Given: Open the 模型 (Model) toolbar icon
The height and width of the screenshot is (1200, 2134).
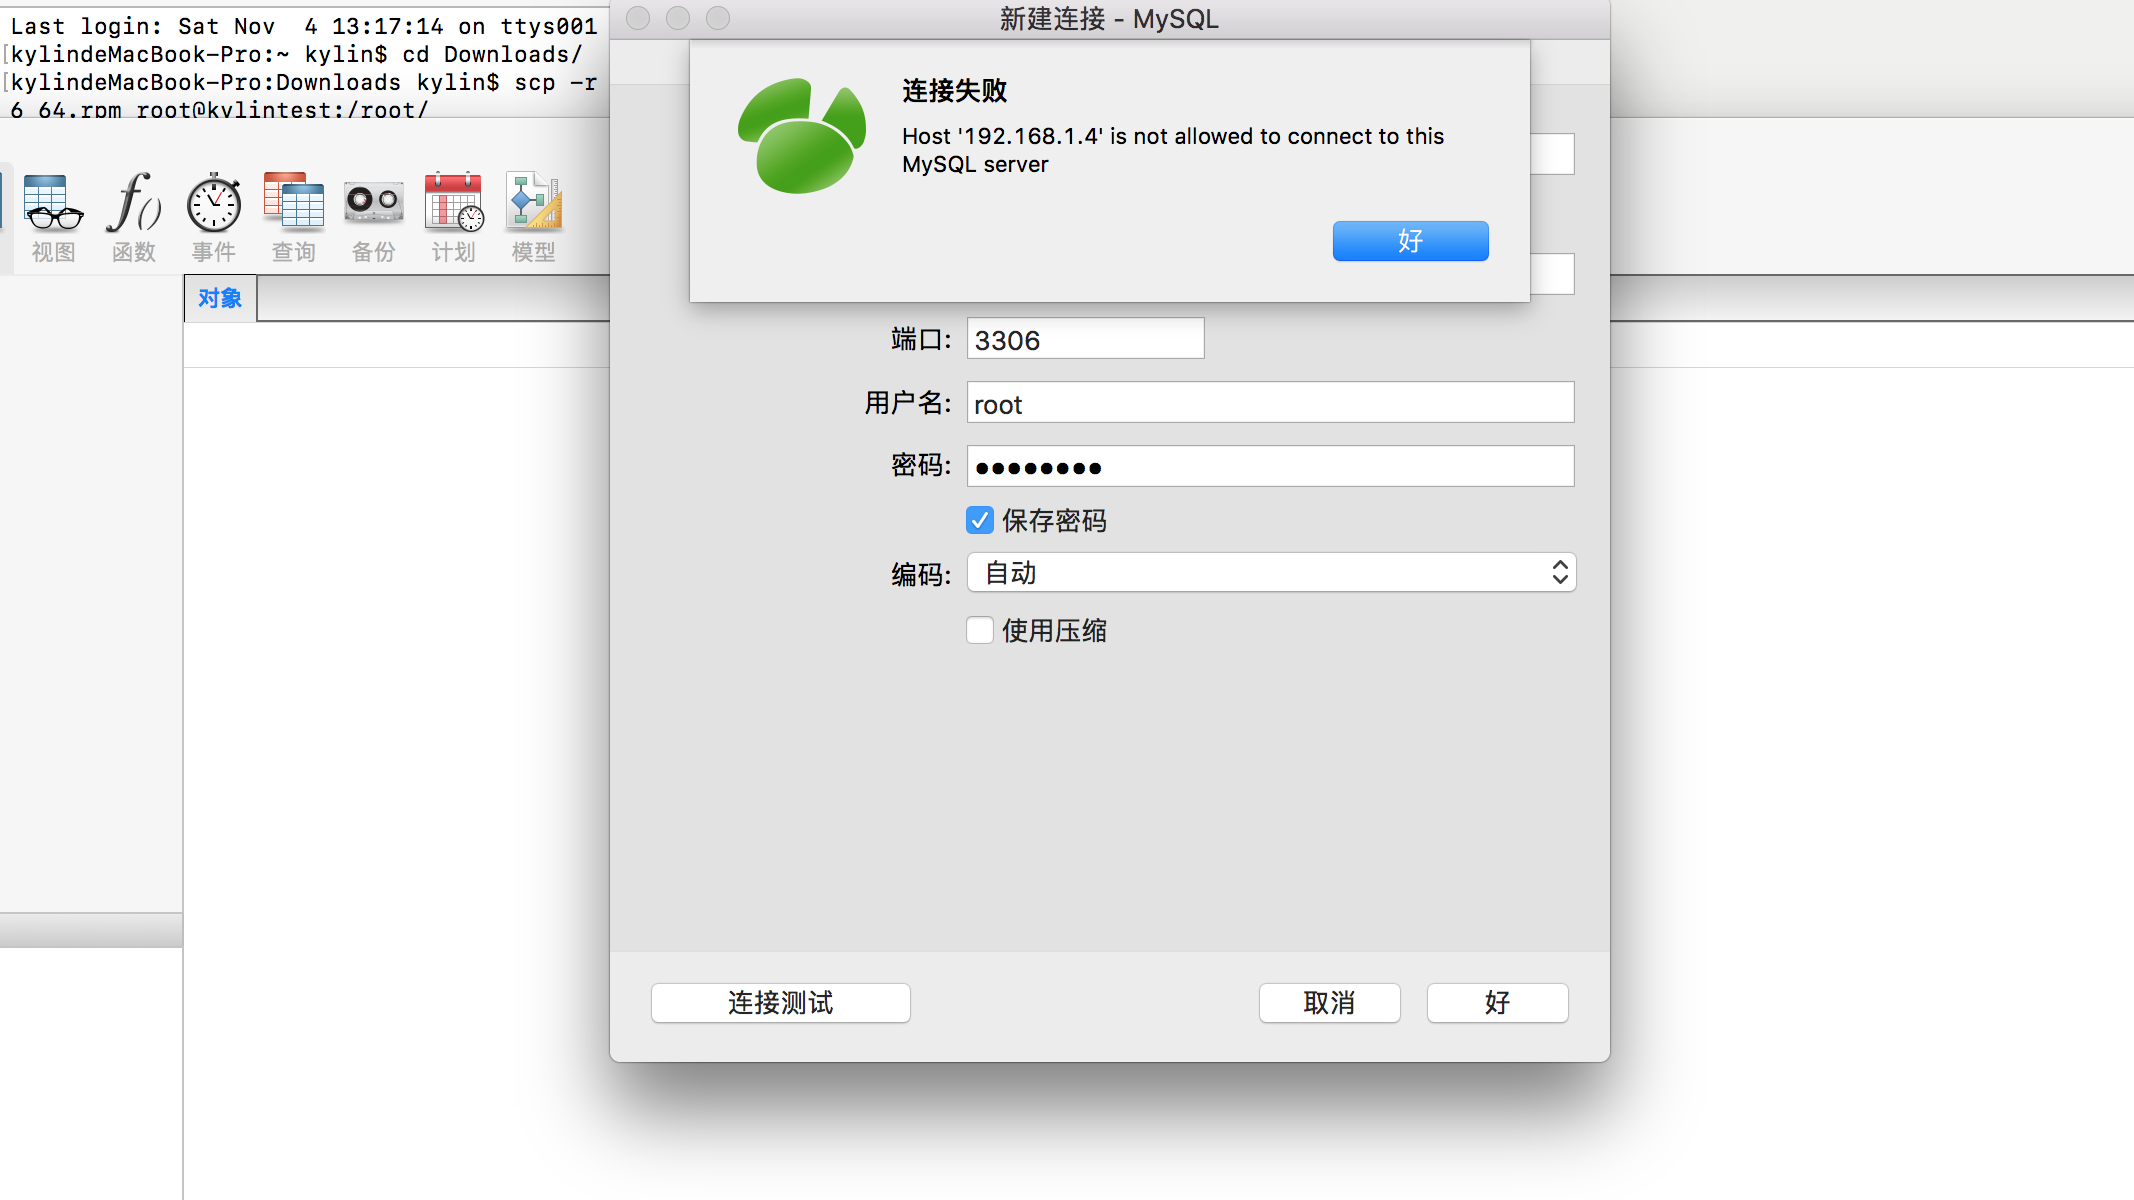Looking at the screenshot, I should point(534,216).
